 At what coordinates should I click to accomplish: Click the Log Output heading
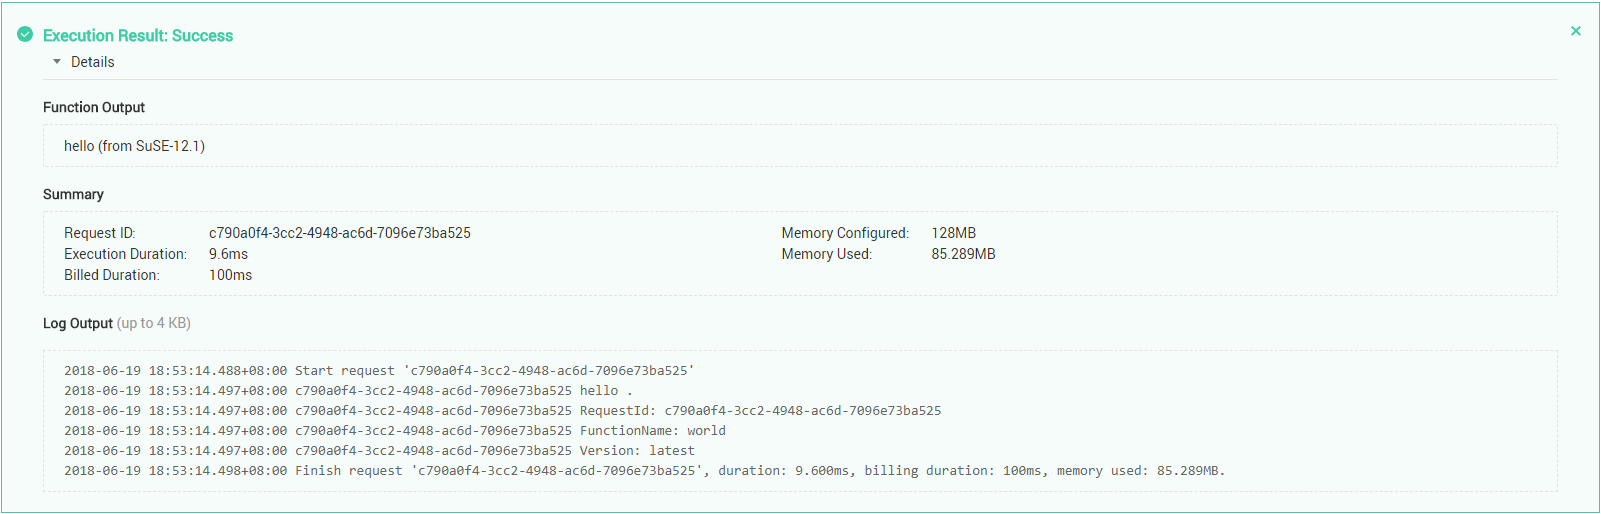pos(78,323)
